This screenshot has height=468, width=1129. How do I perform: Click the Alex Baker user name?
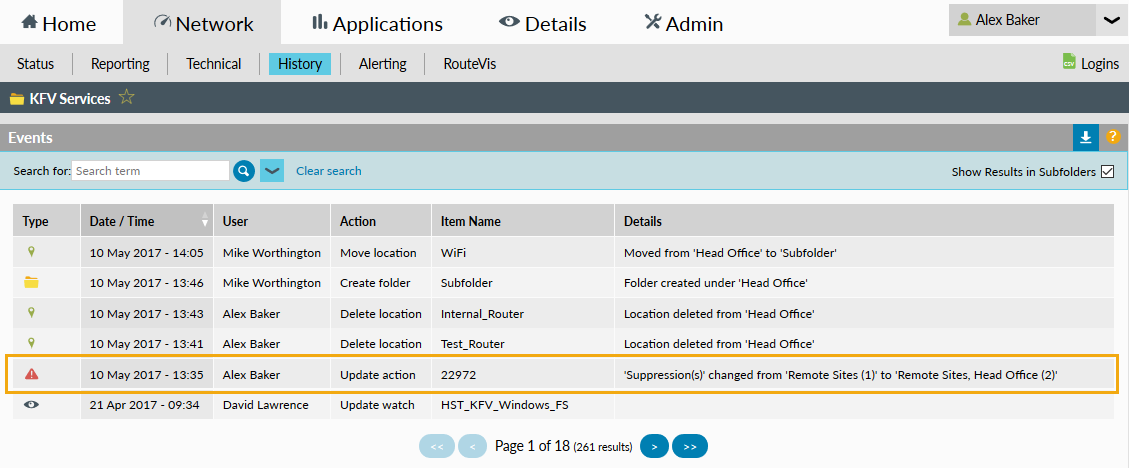pyautogui.click(x=1007, y=20)
